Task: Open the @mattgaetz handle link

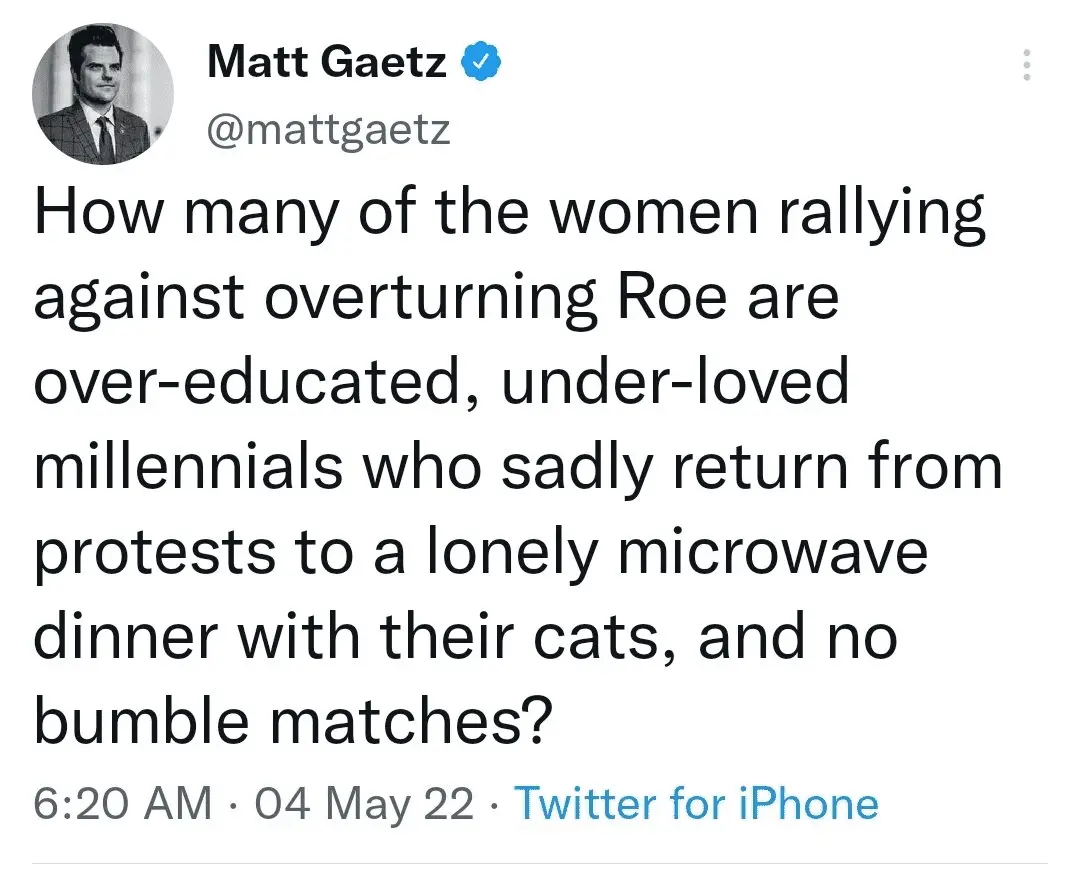Action: click(x=328, y=129)
